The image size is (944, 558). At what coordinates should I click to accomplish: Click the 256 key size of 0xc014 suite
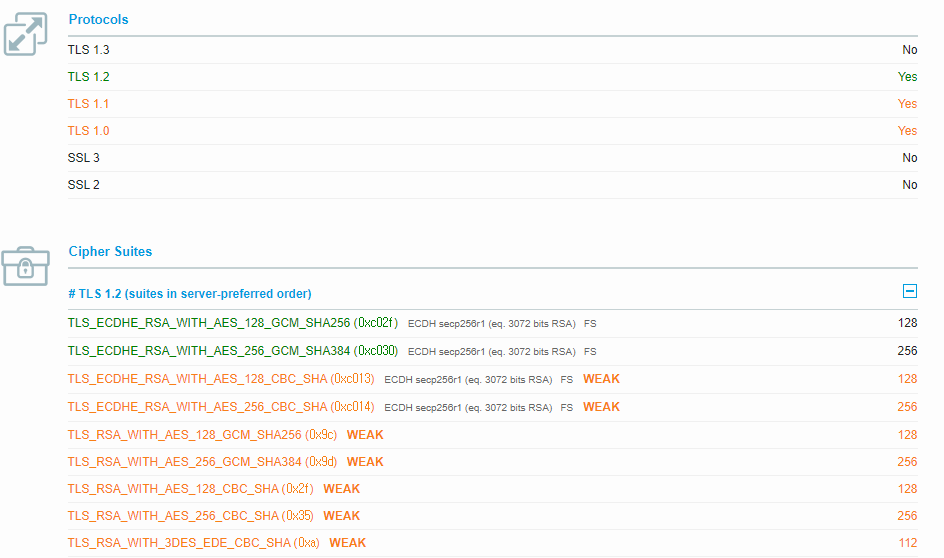click(x=907, y=407)
